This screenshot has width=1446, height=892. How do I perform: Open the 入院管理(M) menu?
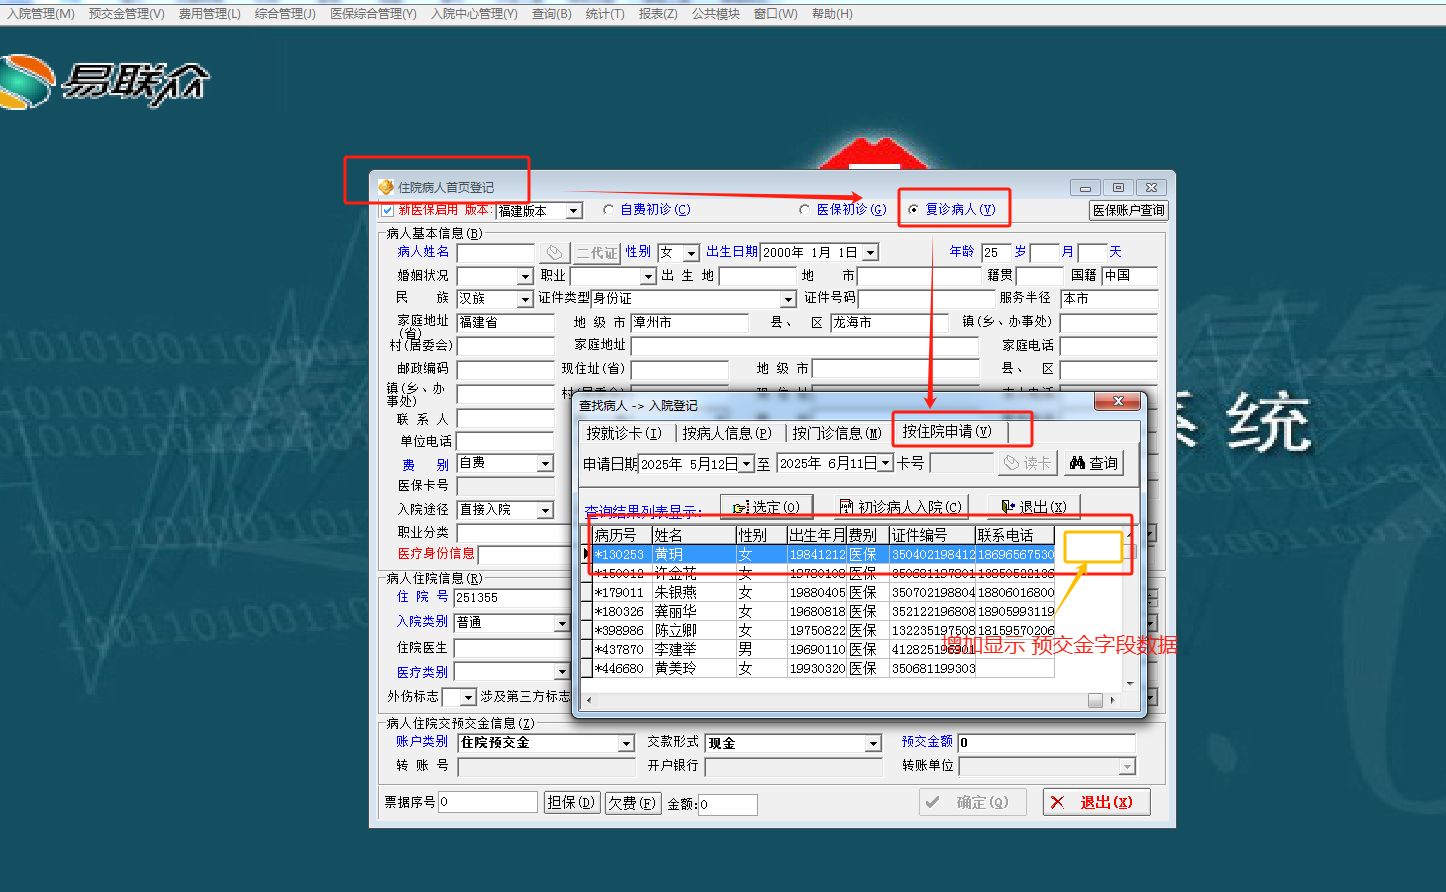41,14
